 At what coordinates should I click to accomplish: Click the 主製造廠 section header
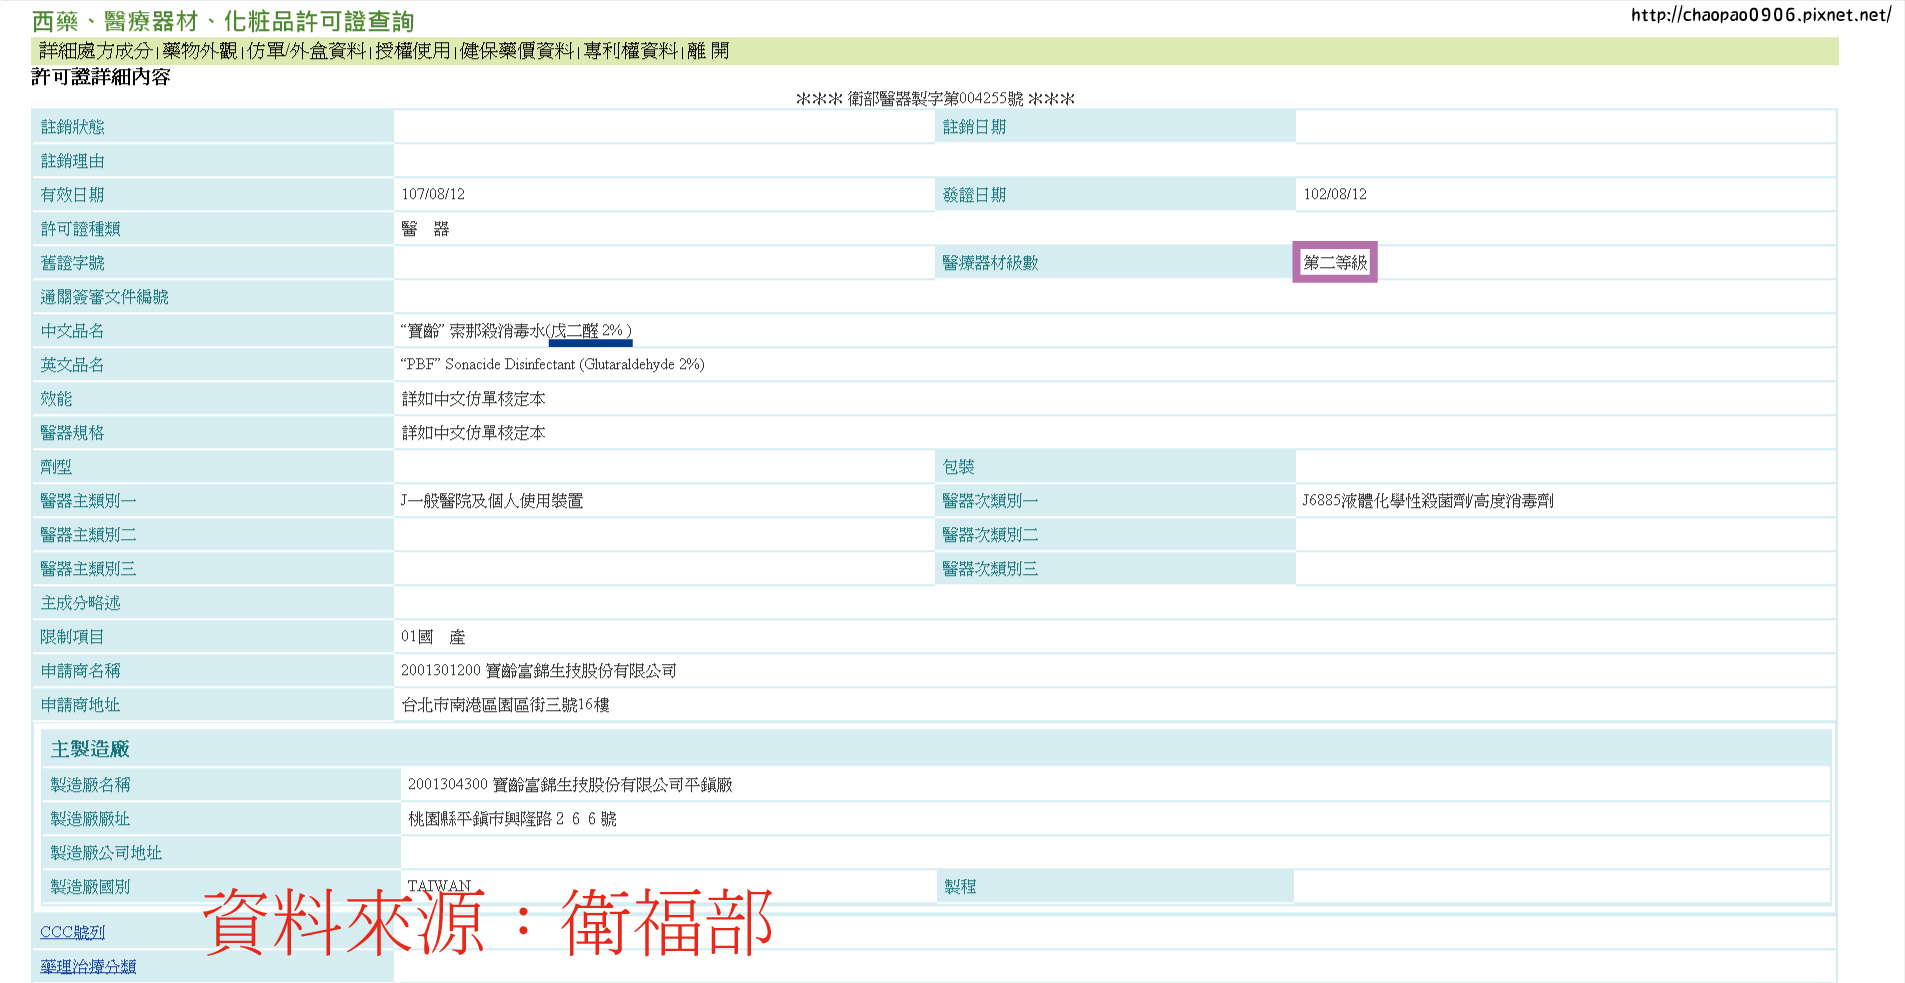pos(91,749)
